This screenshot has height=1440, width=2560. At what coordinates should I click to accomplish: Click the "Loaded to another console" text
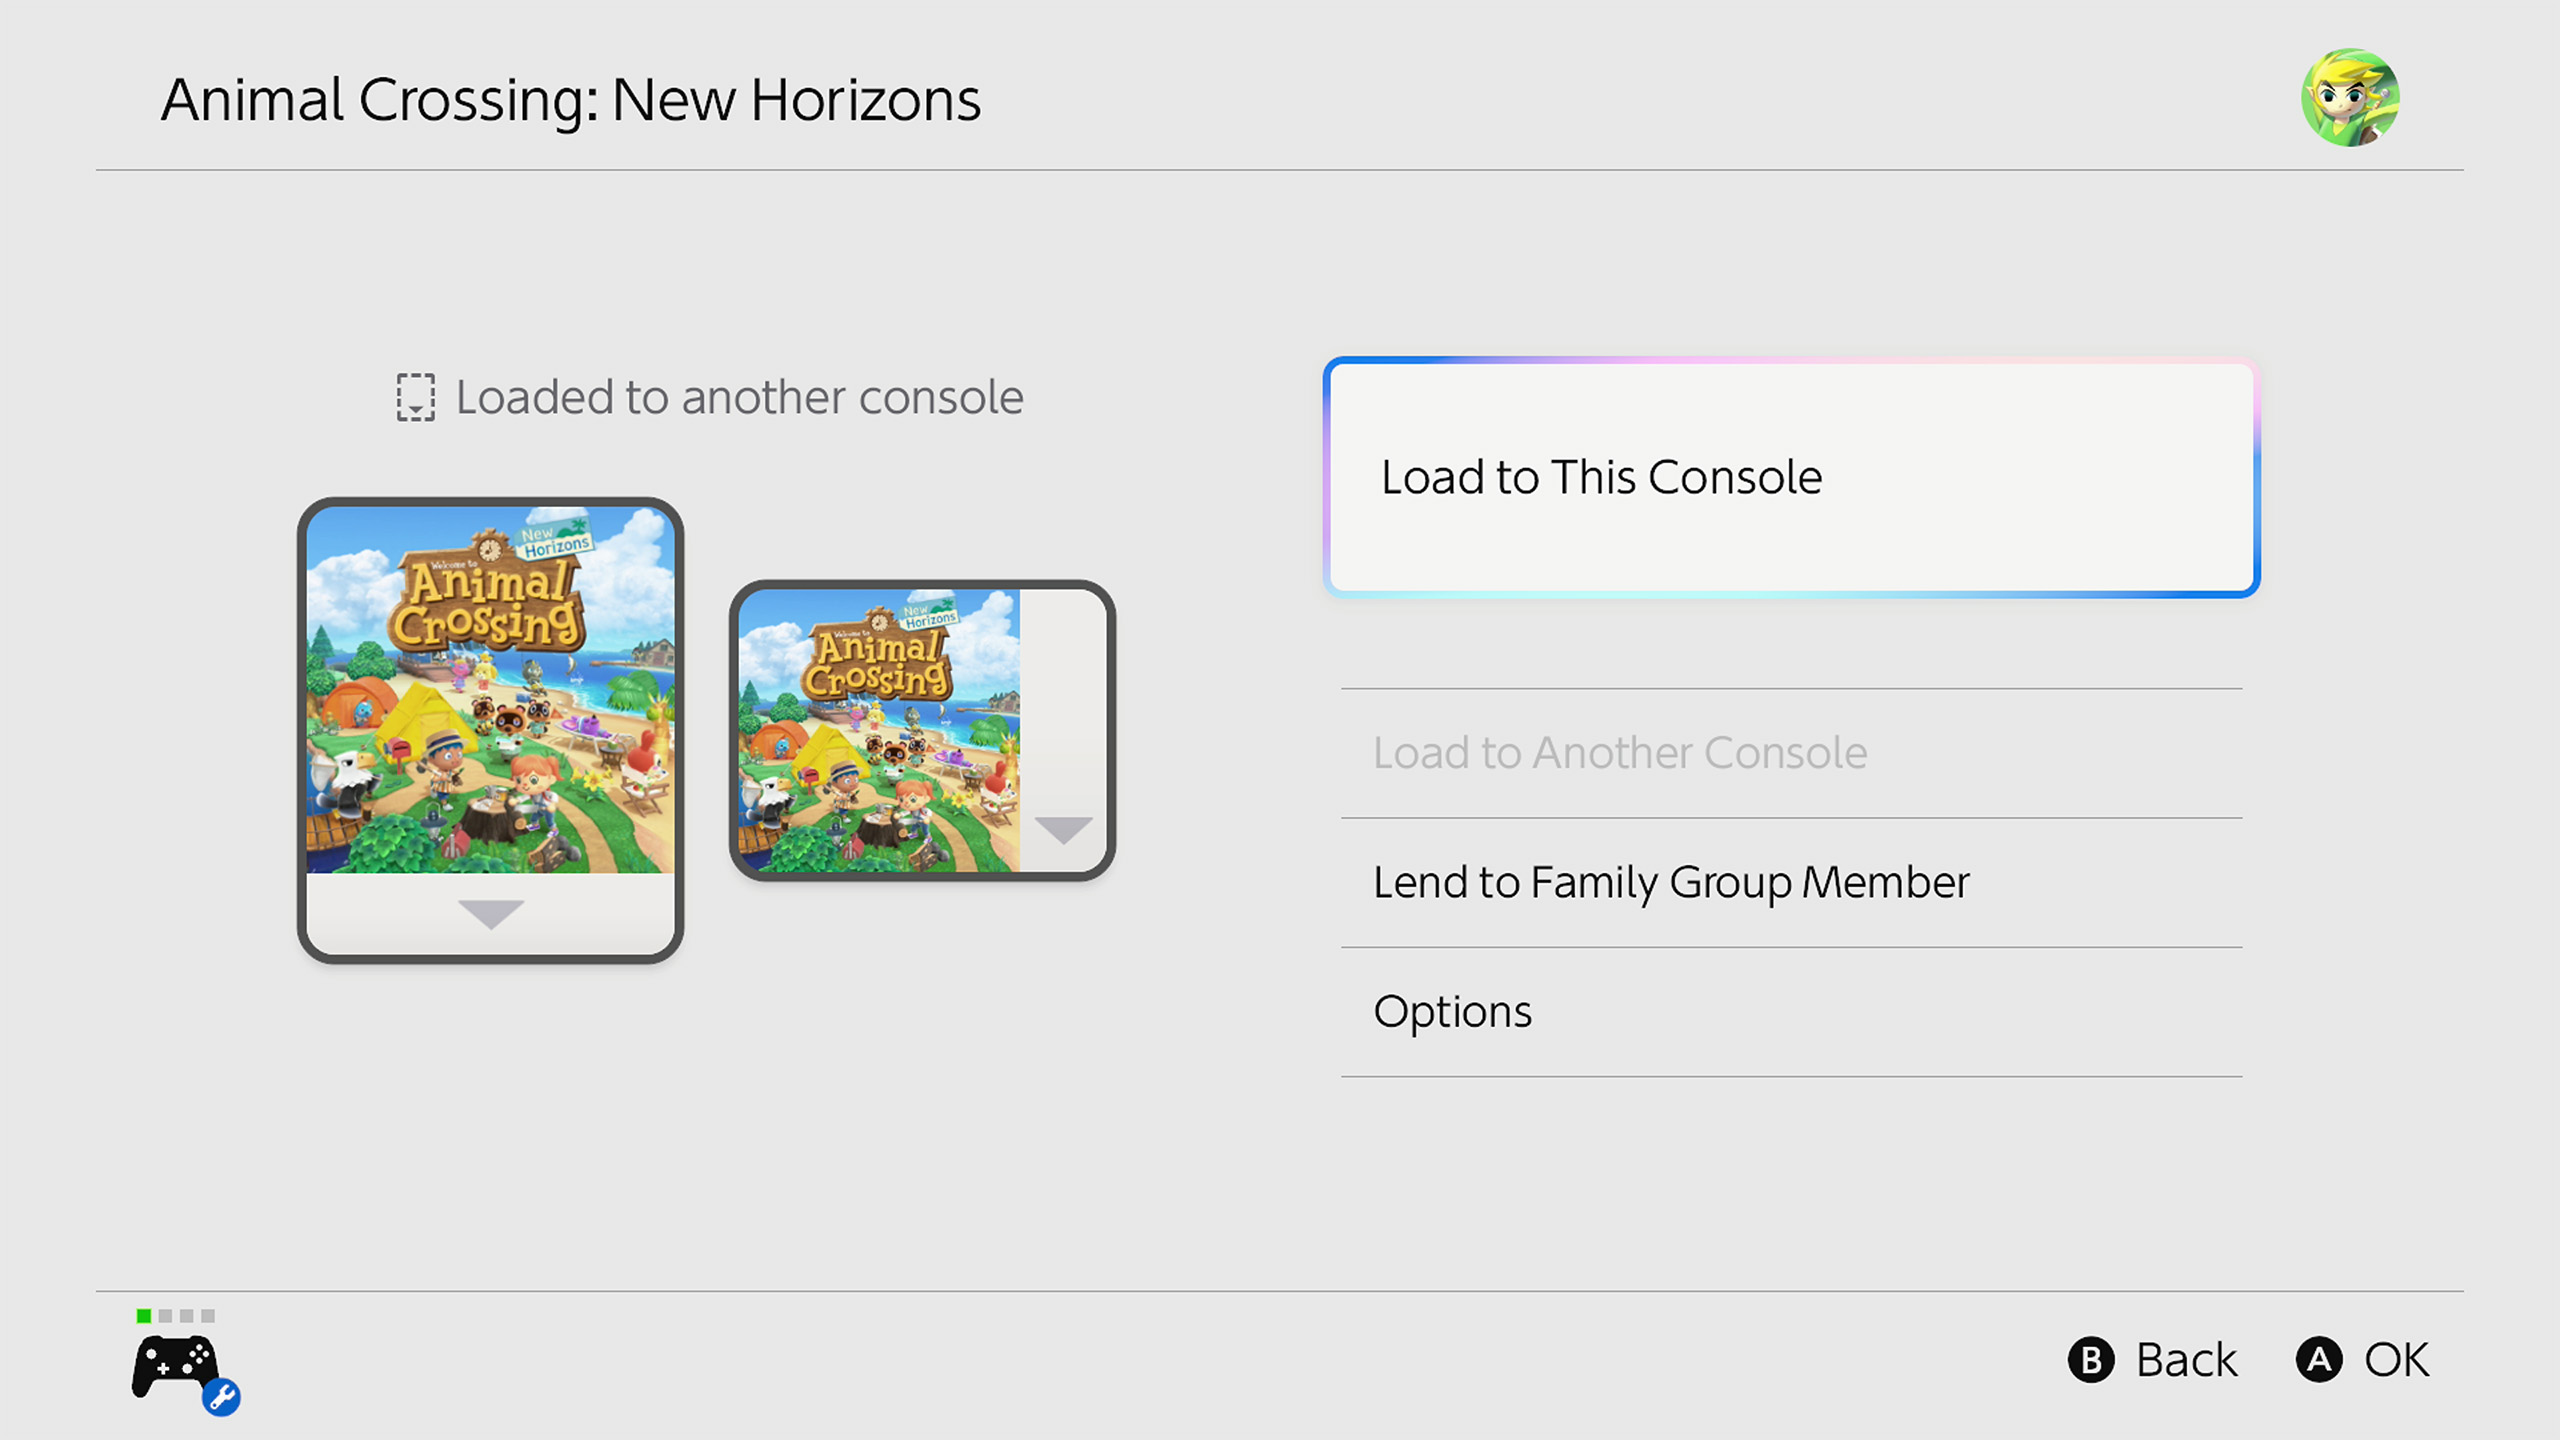click(x=739, y=397)
